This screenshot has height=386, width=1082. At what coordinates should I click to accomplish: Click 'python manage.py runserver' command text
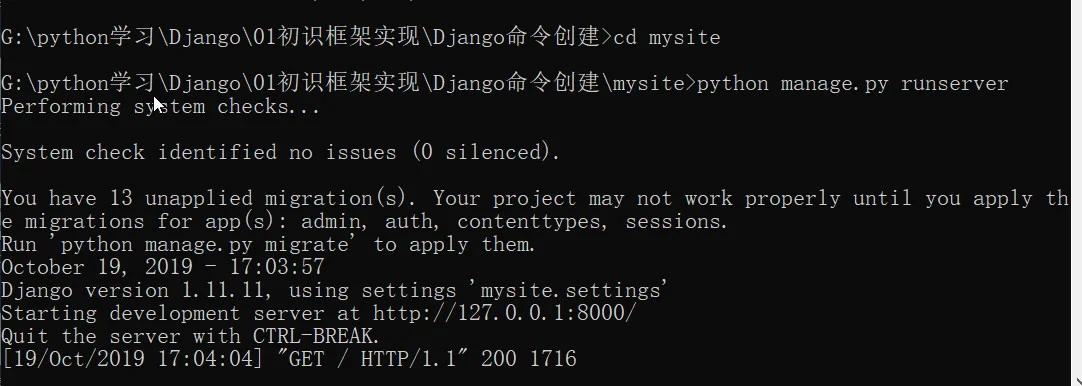(x=853, y=84)
